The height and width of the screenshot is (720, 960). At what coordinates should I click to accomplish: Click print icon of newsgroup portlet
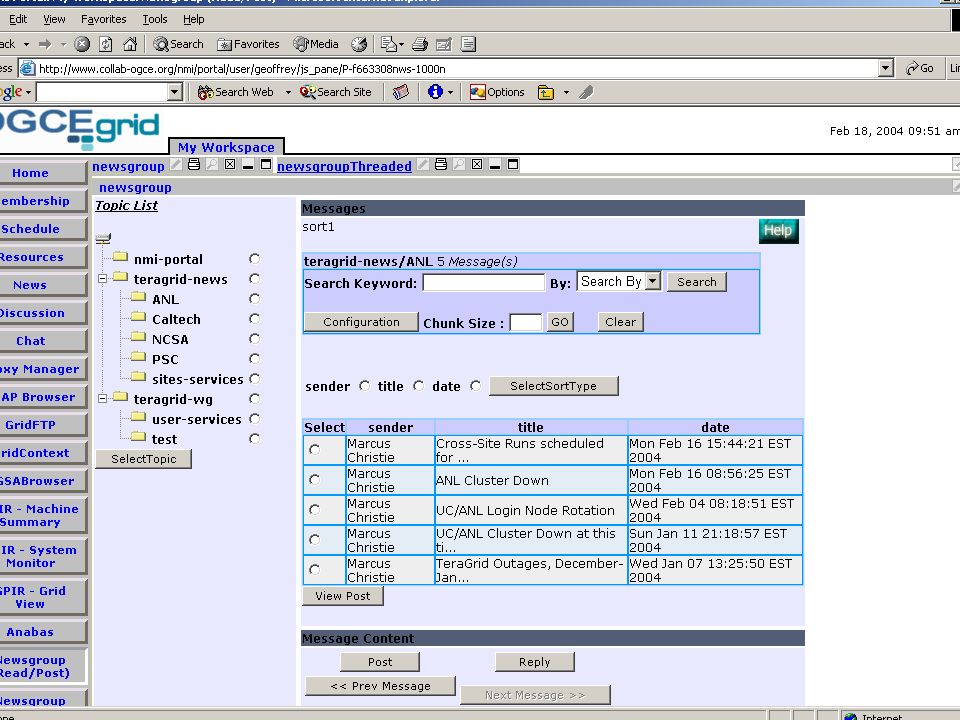(194, 164)
